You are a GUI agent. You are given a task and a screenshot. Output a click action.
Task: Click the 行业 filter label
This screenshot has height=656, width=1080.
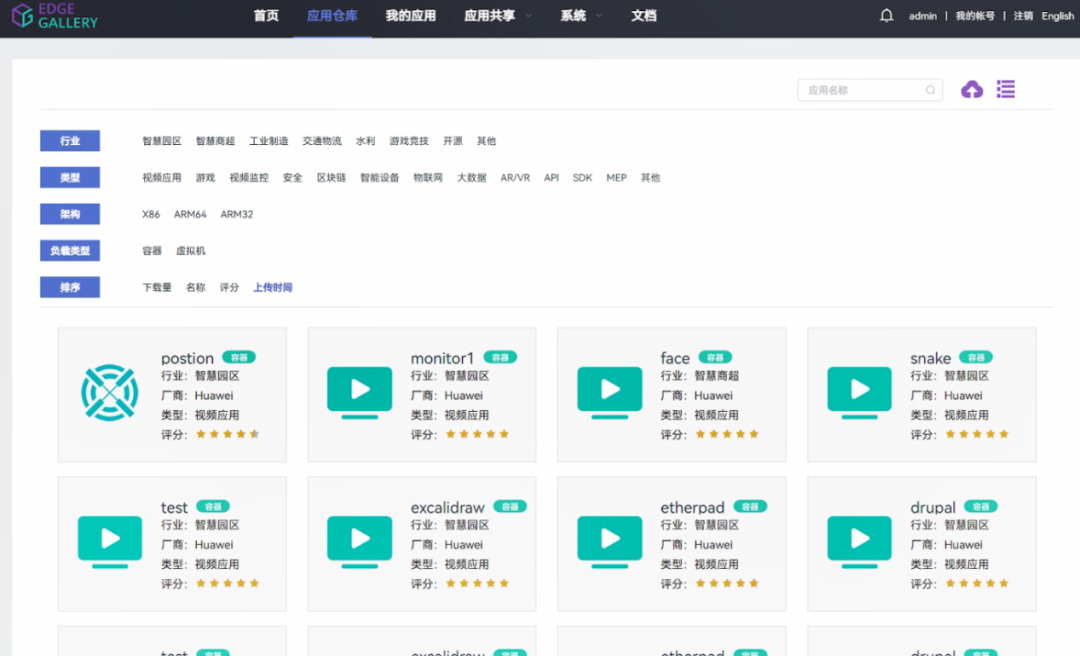tap(70, 141)
